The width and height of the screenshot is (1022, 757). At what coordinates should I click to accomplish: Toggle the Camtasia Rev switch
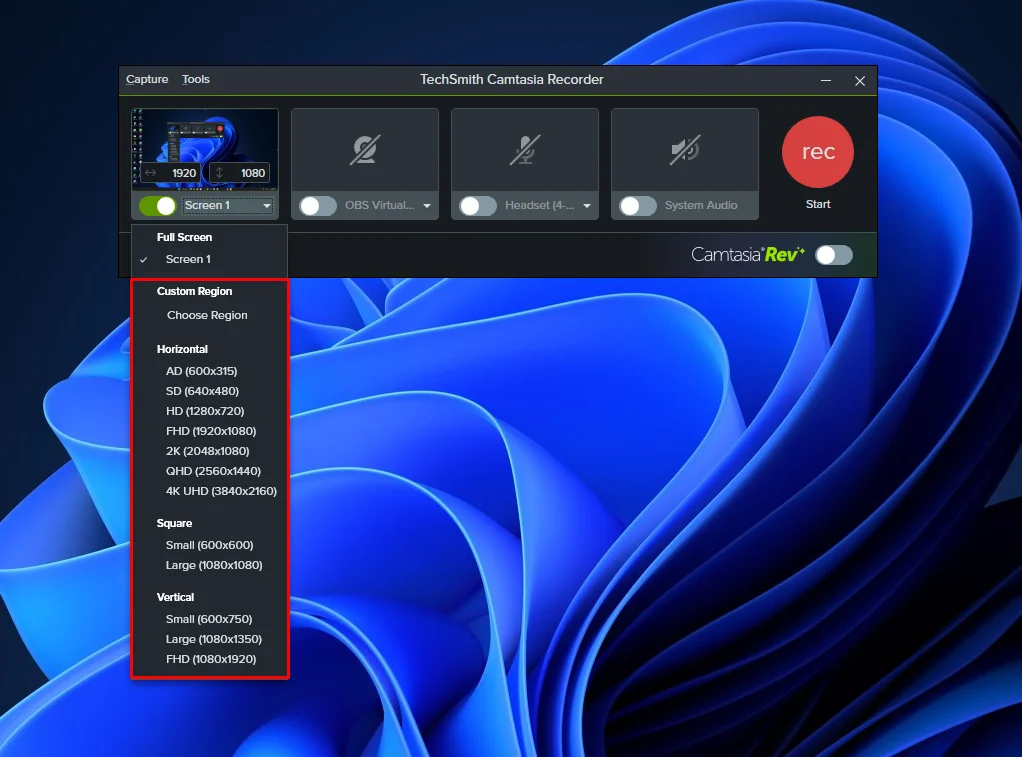[x=834, y=255]
